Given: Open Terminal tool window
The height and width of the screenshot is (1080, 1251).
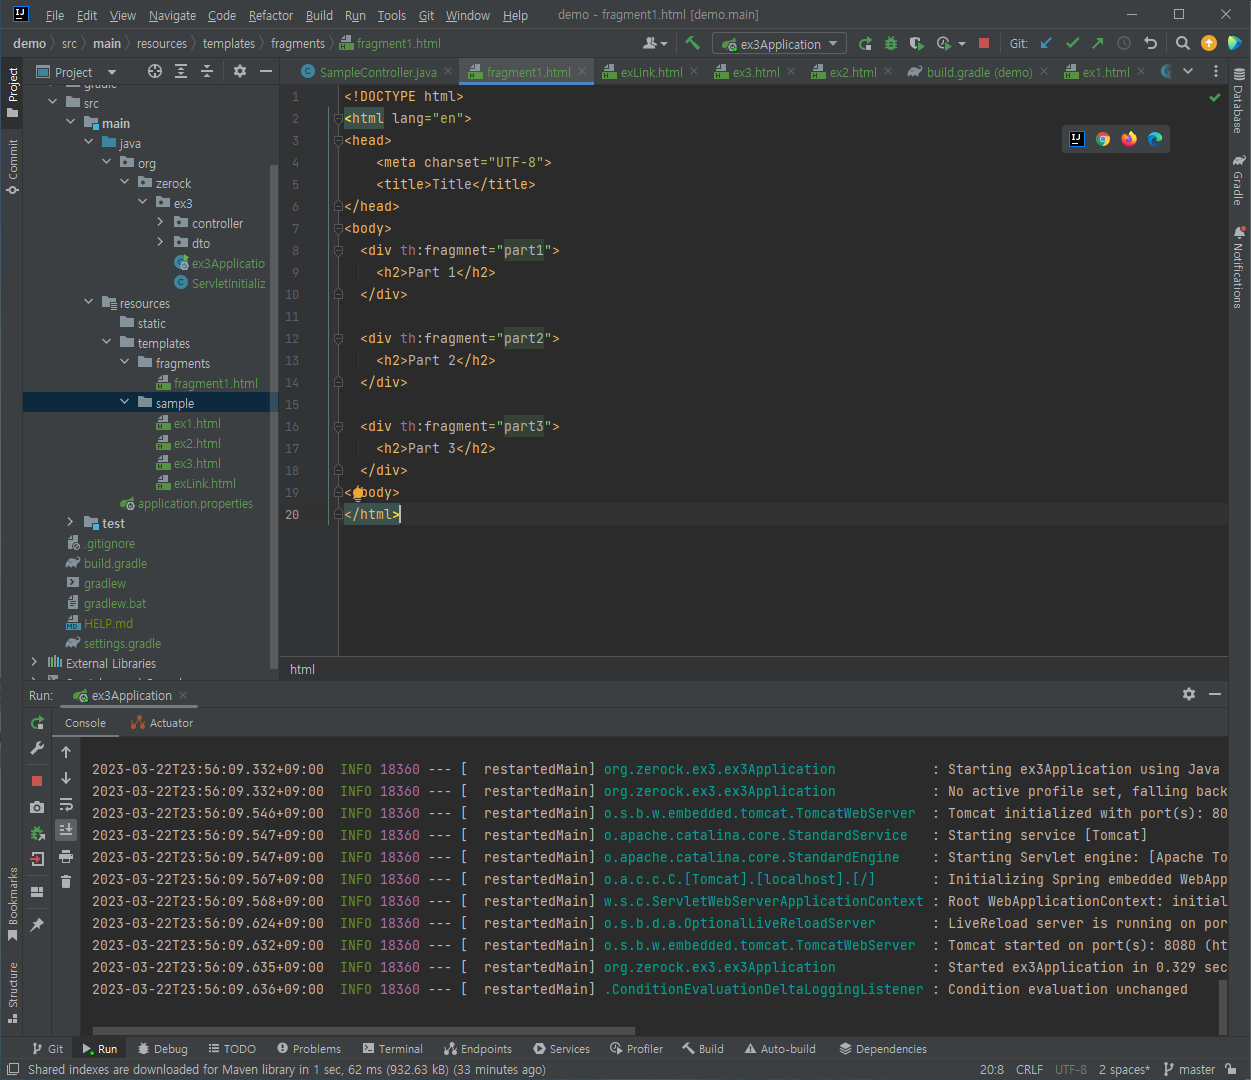Looking at the screenshot, I should pos(392,1049).
